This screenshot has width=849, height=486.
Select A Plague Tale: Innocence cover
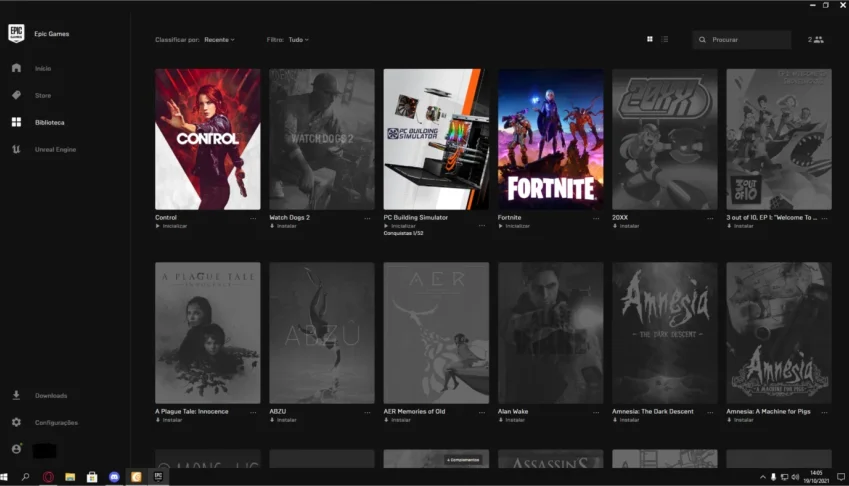(207, 333)
